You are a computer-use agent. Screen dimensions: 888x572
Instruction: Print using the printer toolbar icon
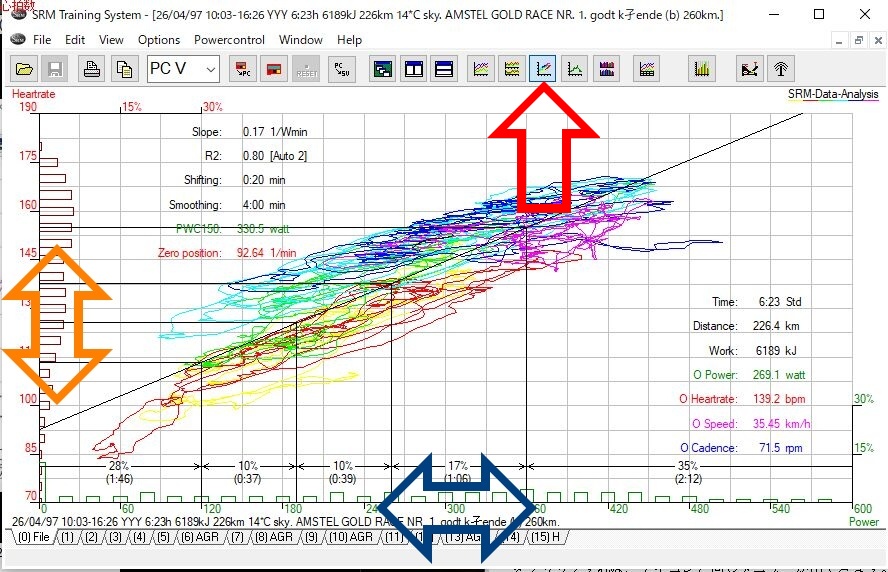point(92,69)
